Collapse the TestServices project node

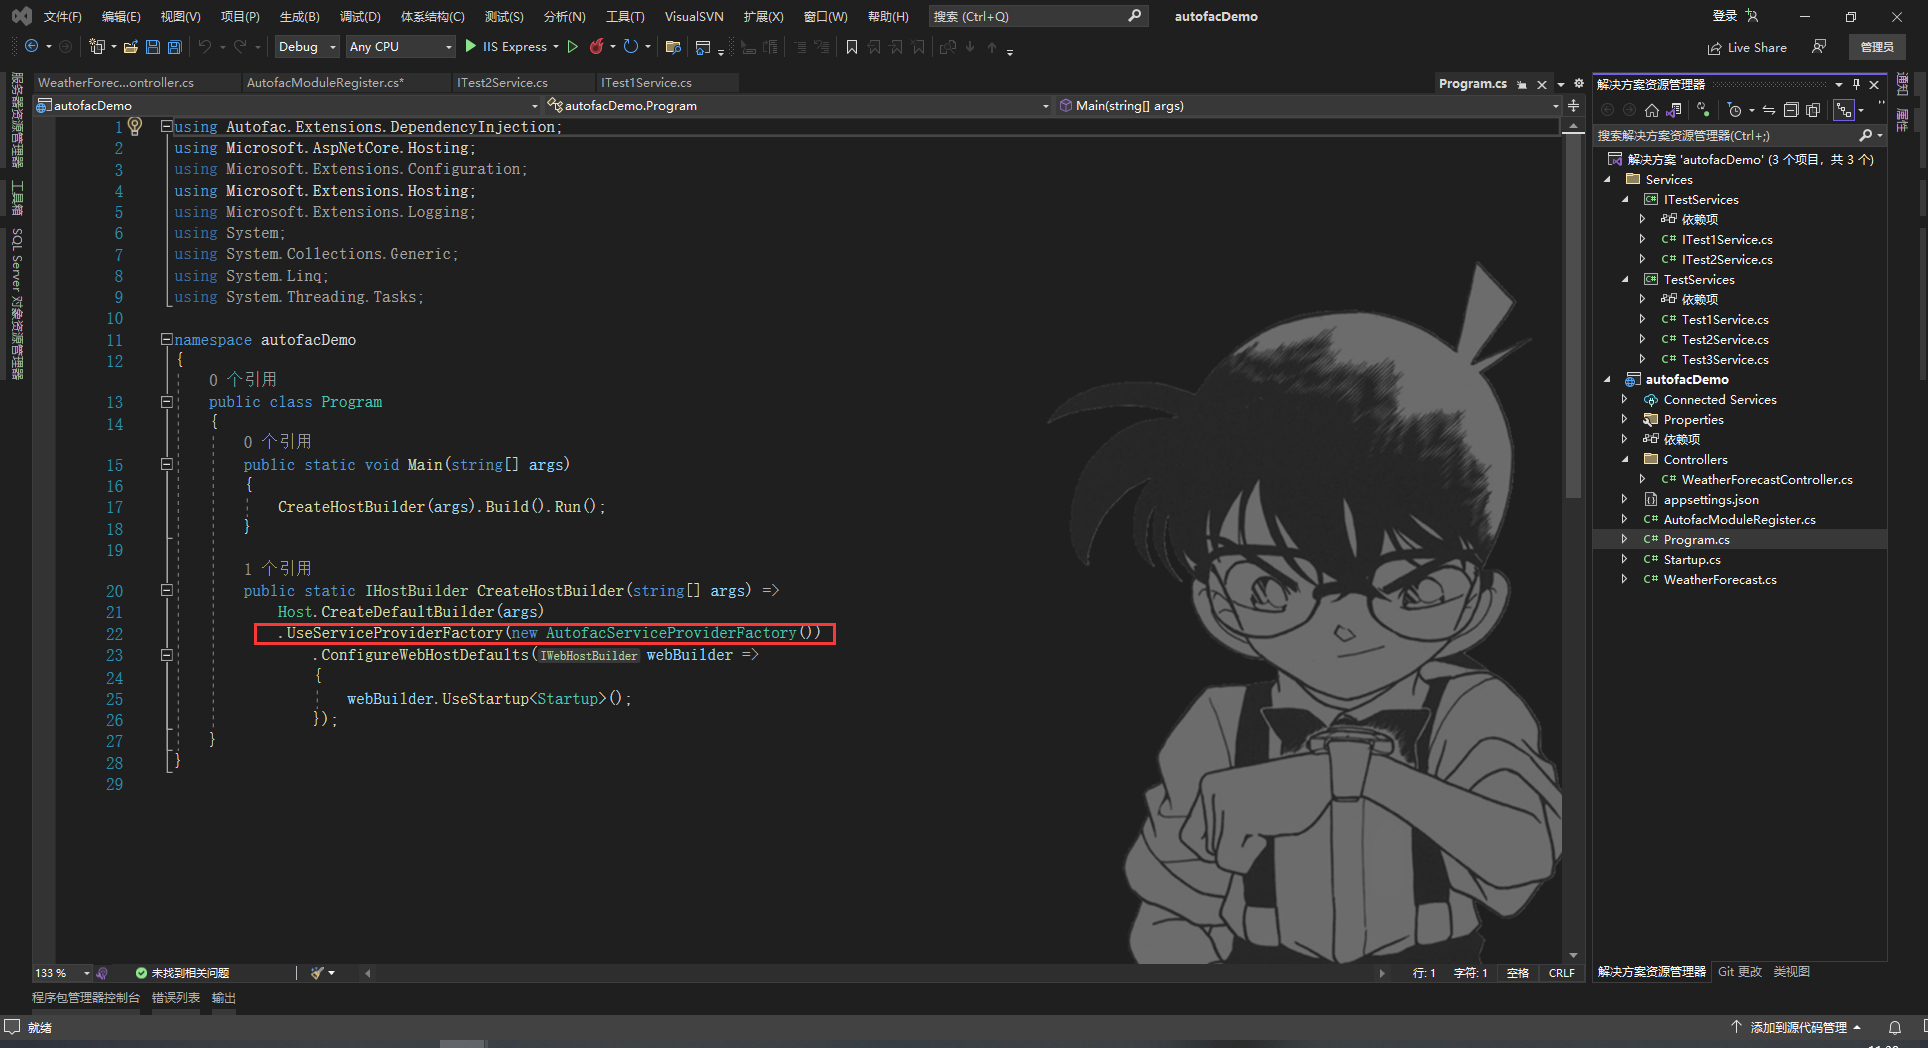pos(1626,280)
